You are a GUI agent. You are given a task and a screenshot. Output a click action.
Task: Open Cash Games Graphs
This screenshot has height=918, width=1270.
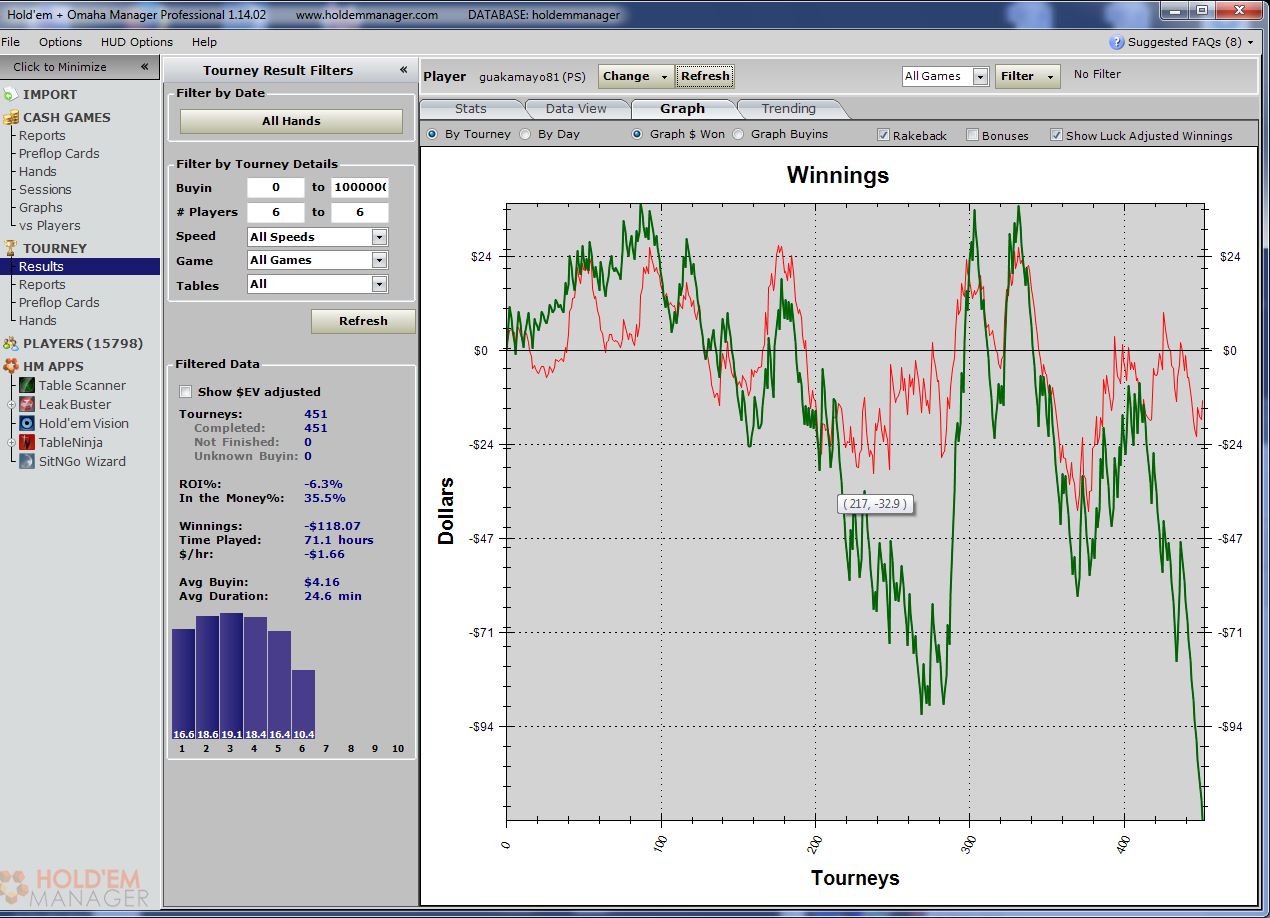[x=41, y=208]
